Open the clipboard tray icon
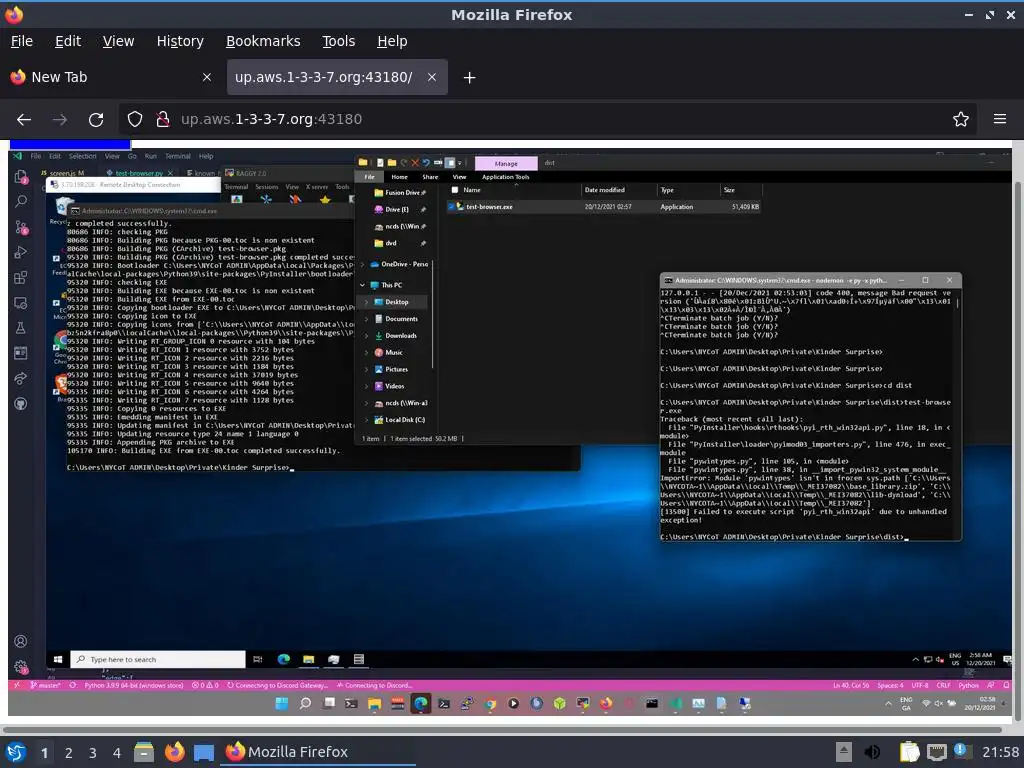The width and height of the screenshot is (1024, 768). point(909,752)
